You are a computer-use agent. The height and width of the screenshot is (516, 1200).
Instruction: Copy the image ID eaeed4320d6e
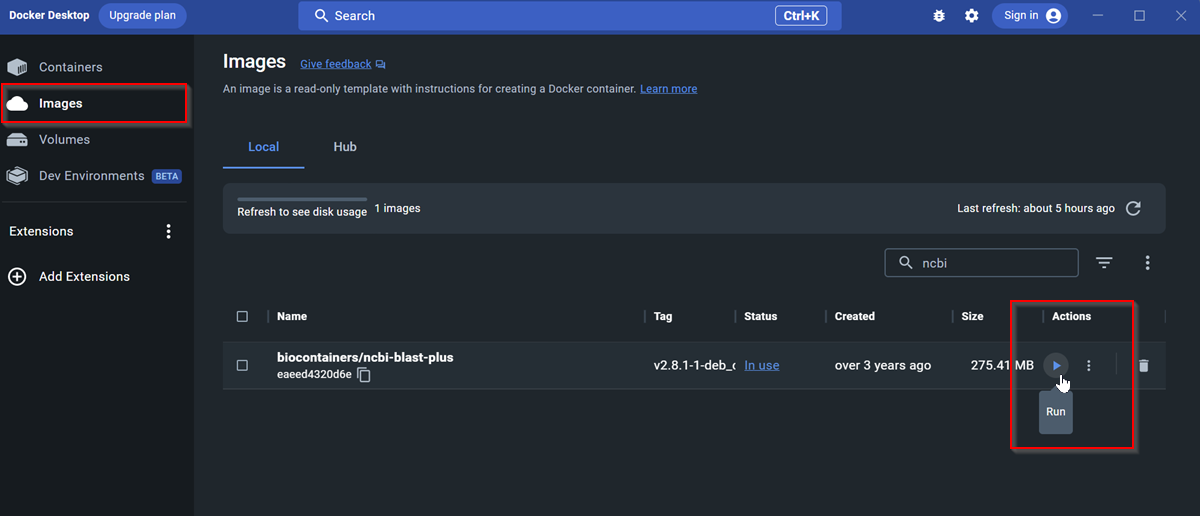pos(364,375)
